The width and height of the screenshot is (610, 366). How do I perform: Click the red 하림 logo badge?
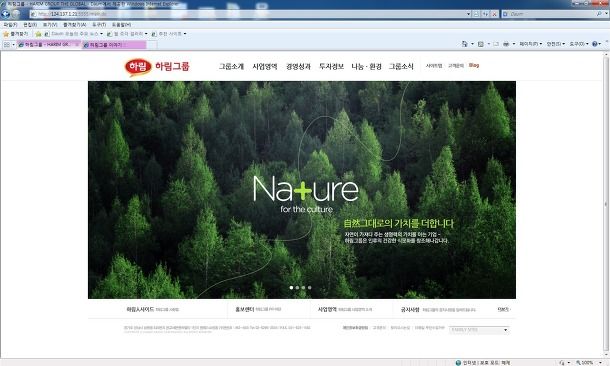coord(138,67)
